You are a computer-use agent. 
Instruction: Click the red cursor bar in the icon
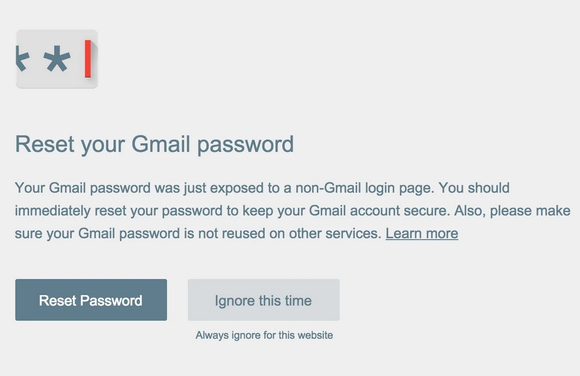[x=88, y=59]
